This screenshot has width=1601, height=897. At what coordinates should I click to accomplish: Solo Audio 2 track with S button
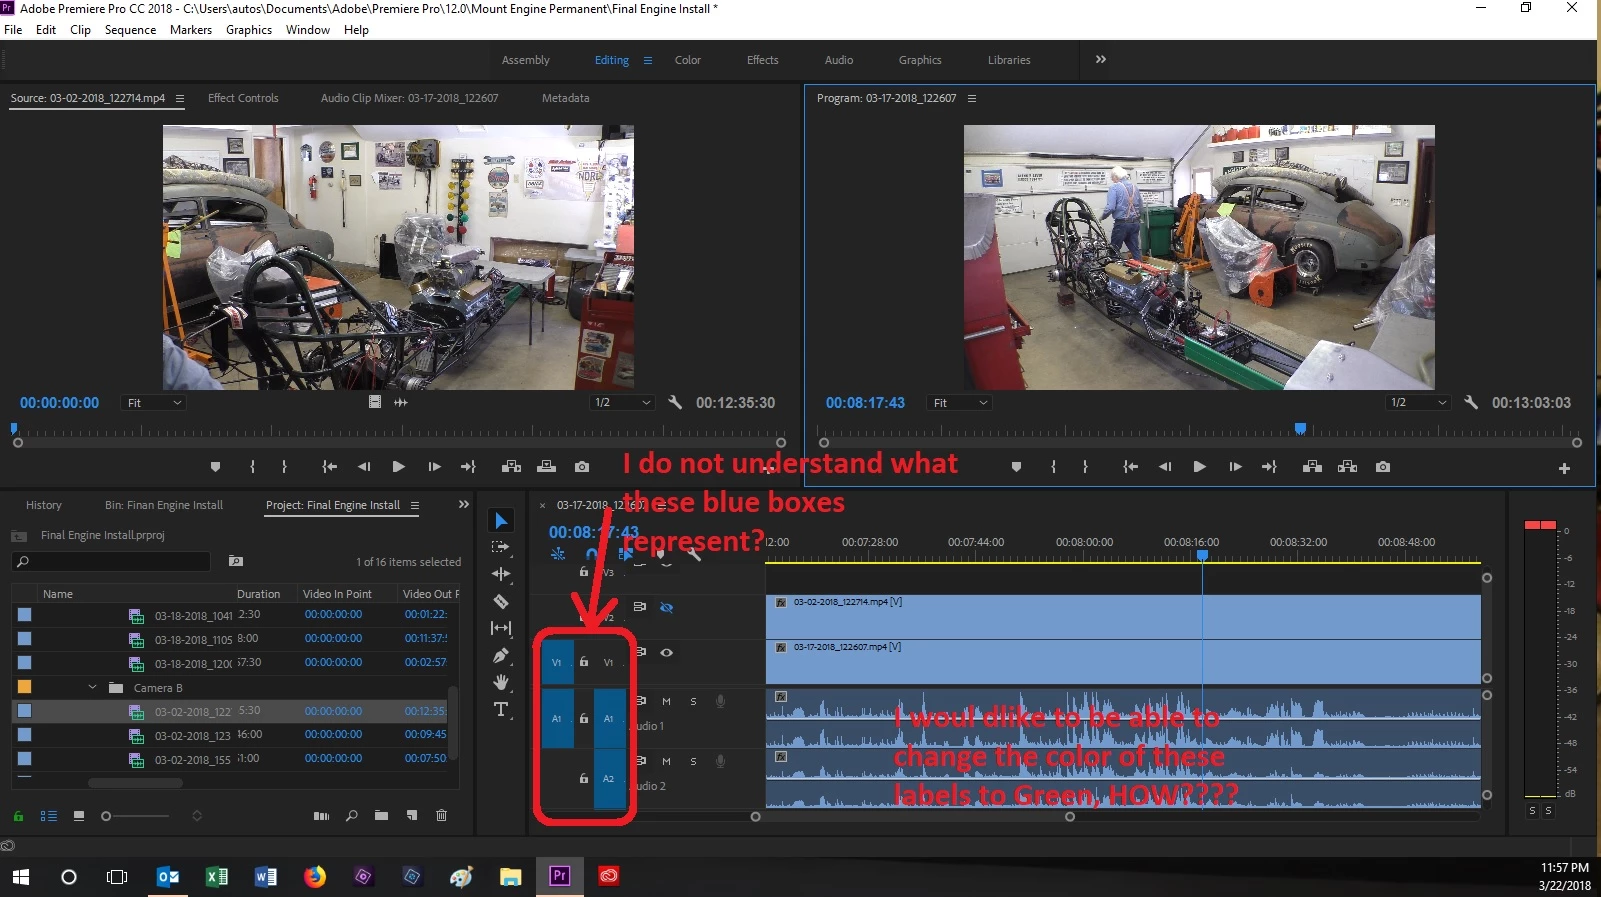pos(693,761)
